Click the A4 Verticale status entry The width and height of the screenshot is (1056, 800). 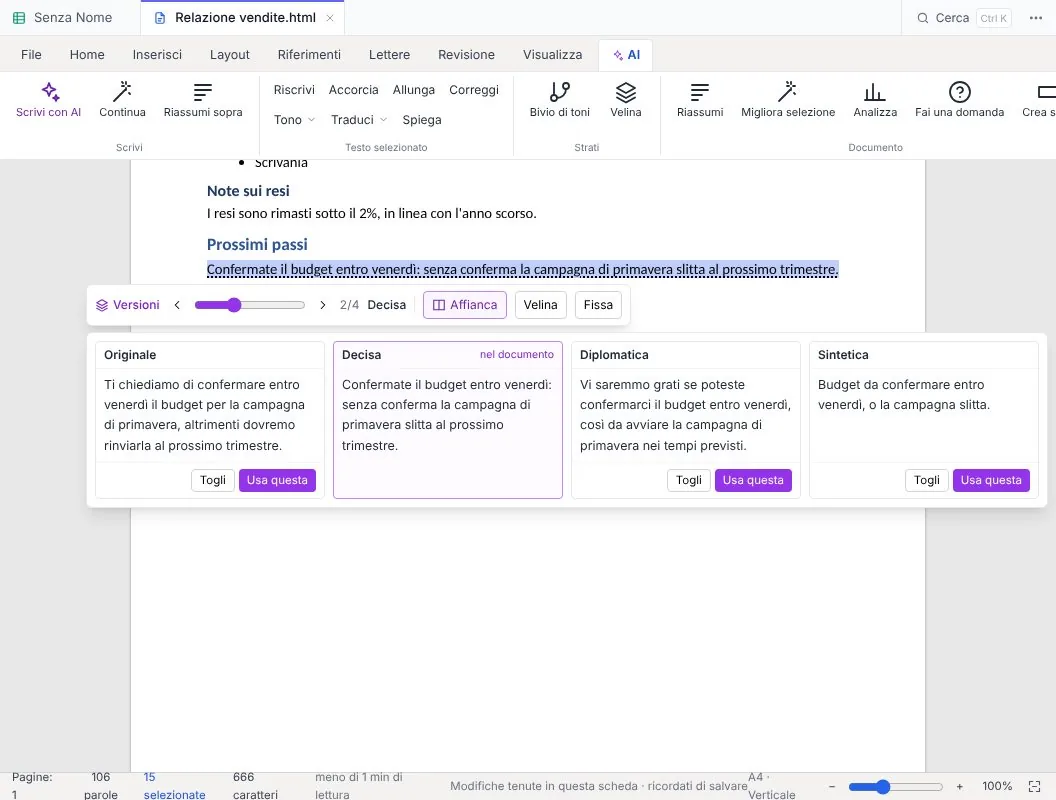click(772, 786)
